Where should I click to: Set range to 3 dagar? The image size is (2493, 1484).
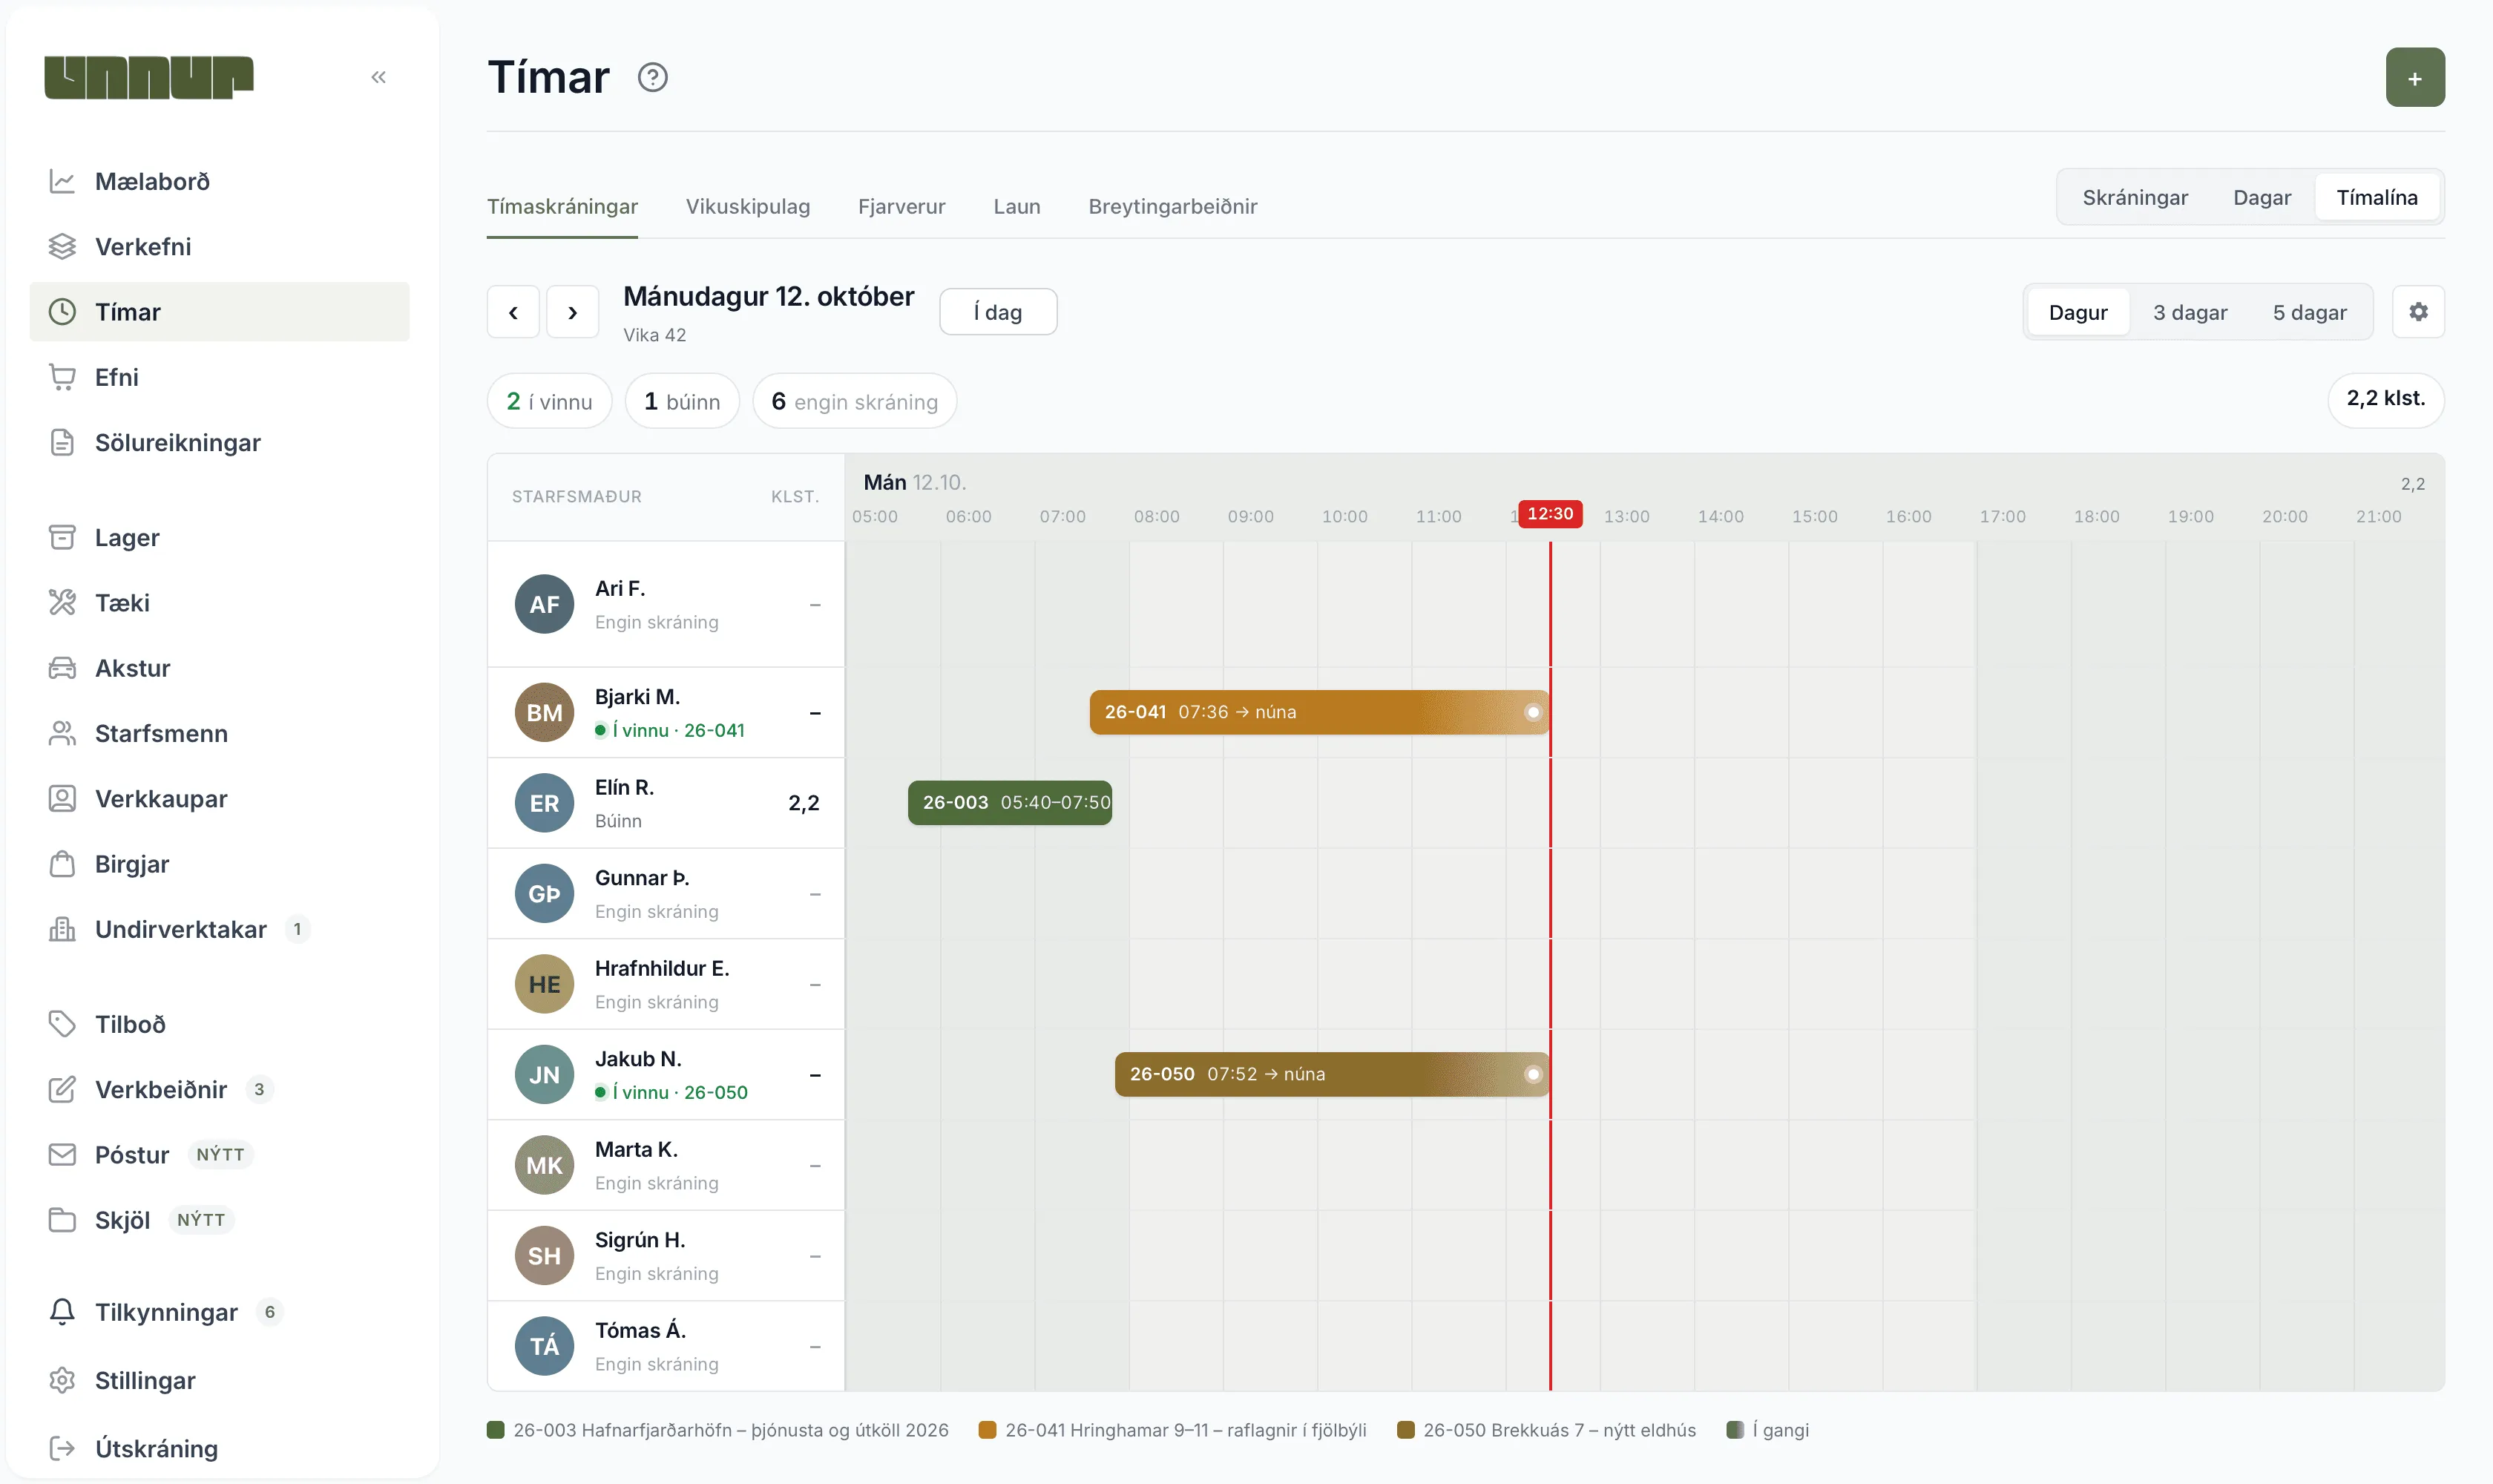pos(2190,312)
